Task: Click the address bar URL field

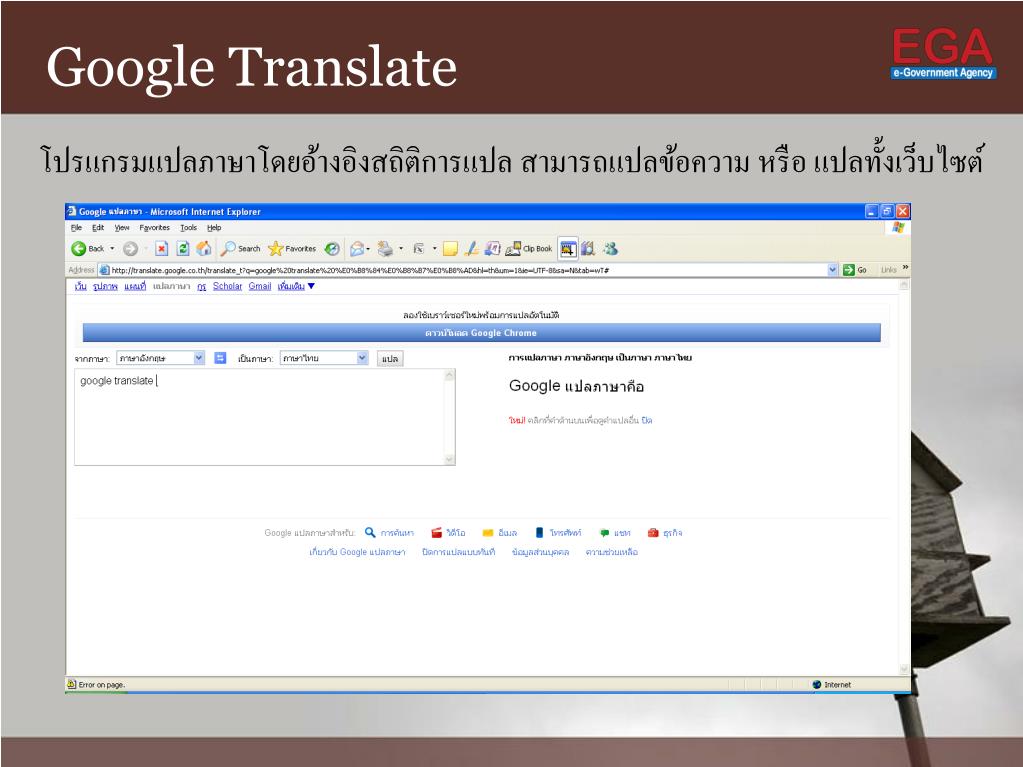Action: (x=468, y=270)
